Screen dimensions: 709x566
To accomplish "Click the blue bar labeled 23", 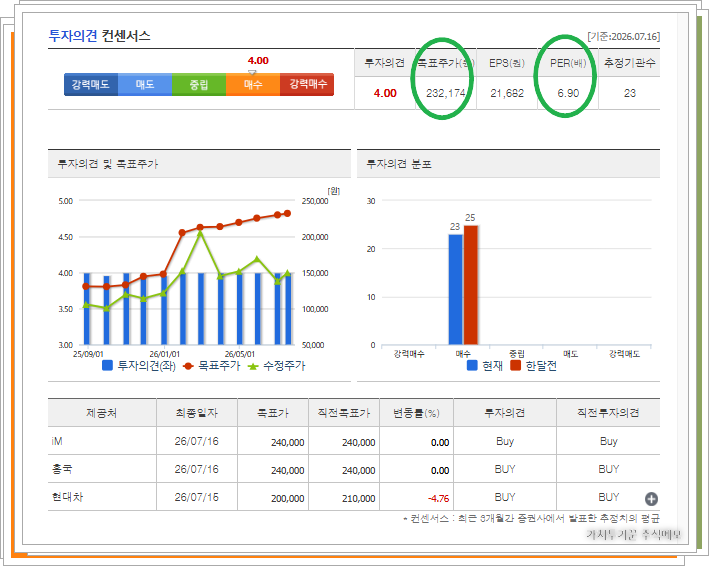I will point(455,289).
